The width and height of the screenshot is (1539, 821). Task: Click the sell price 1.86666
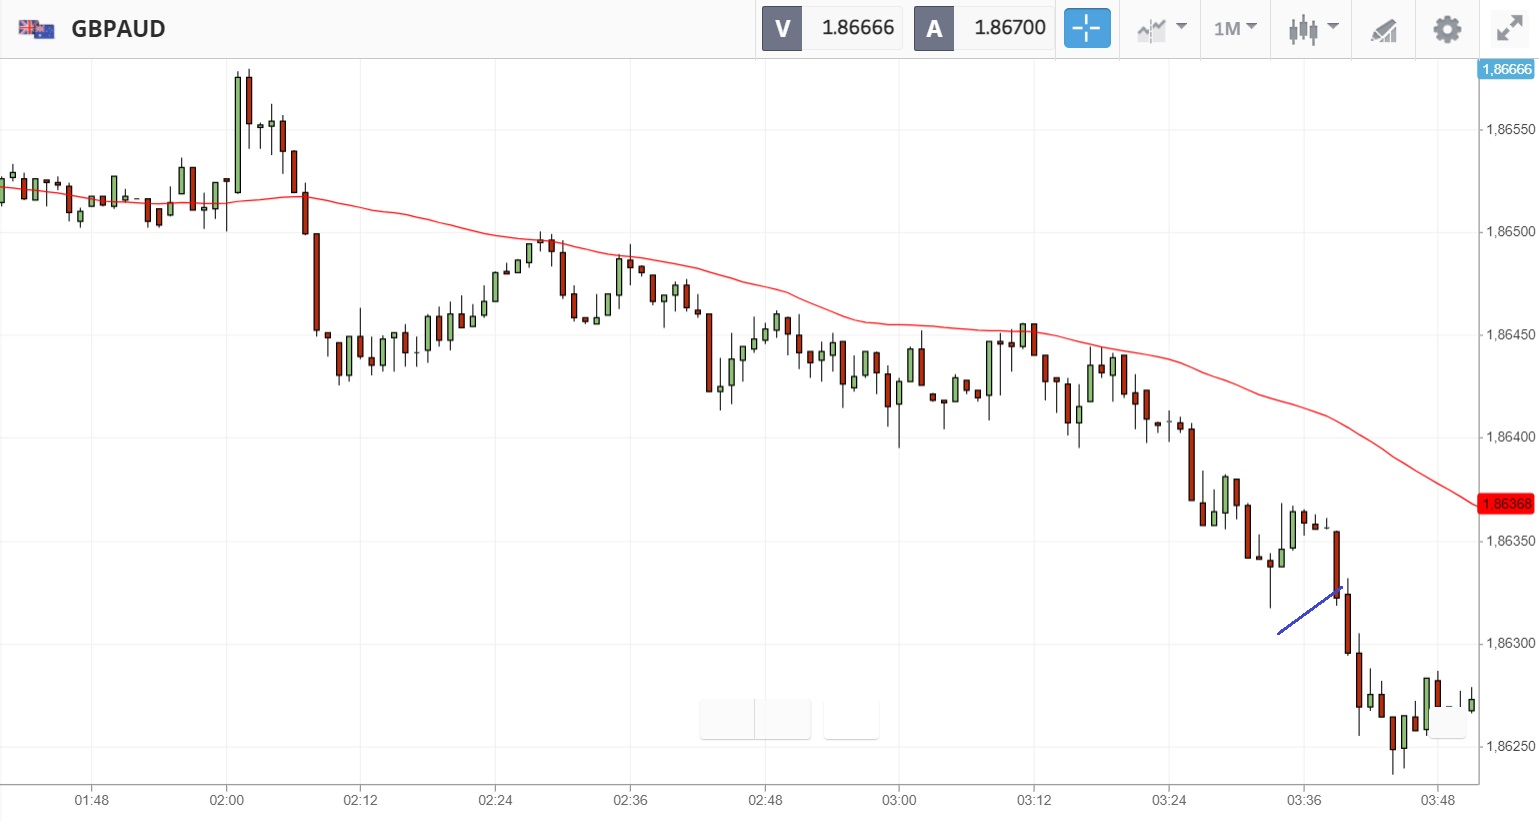click(x=857, y=29)
